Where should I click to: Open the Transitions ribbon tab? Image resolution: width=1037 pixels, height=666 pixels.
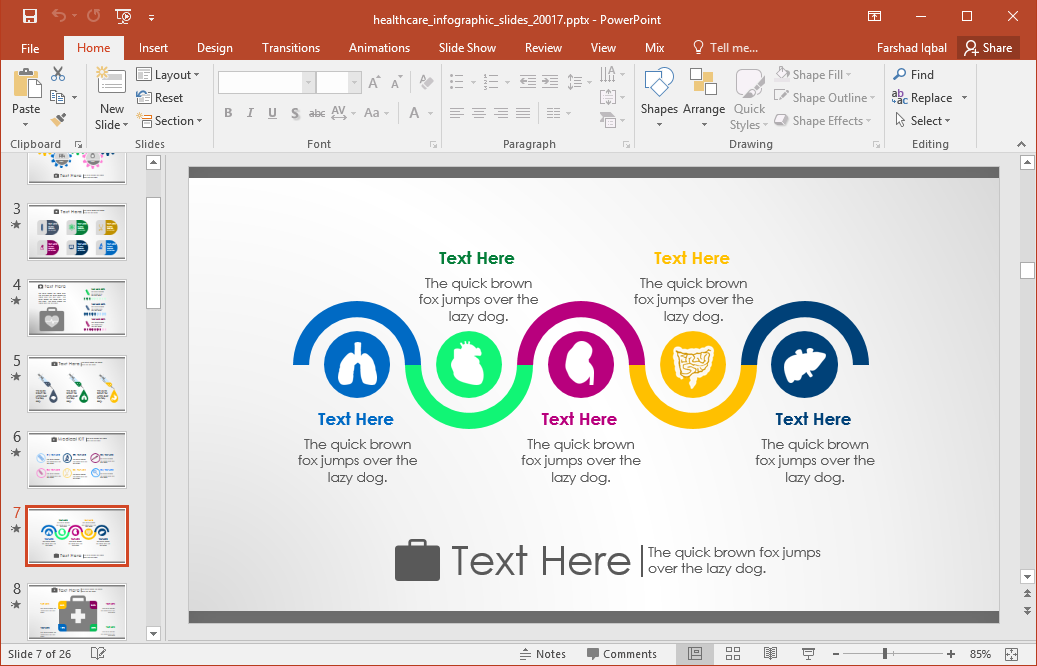291,48
